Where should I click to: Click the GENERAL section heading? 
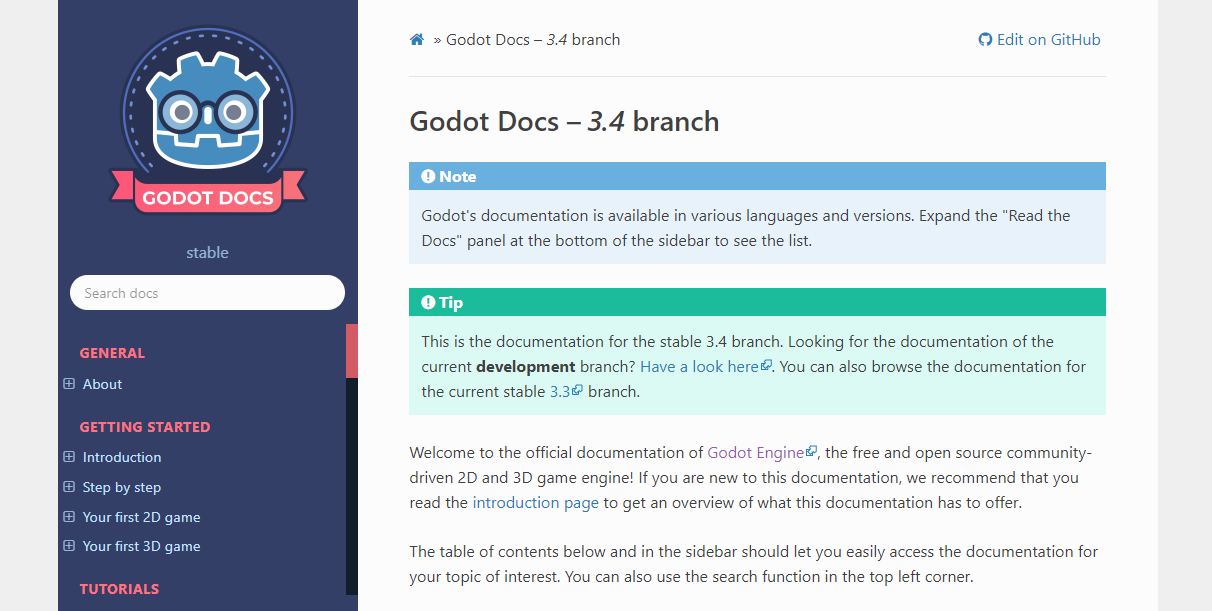(x=112, y=353)
